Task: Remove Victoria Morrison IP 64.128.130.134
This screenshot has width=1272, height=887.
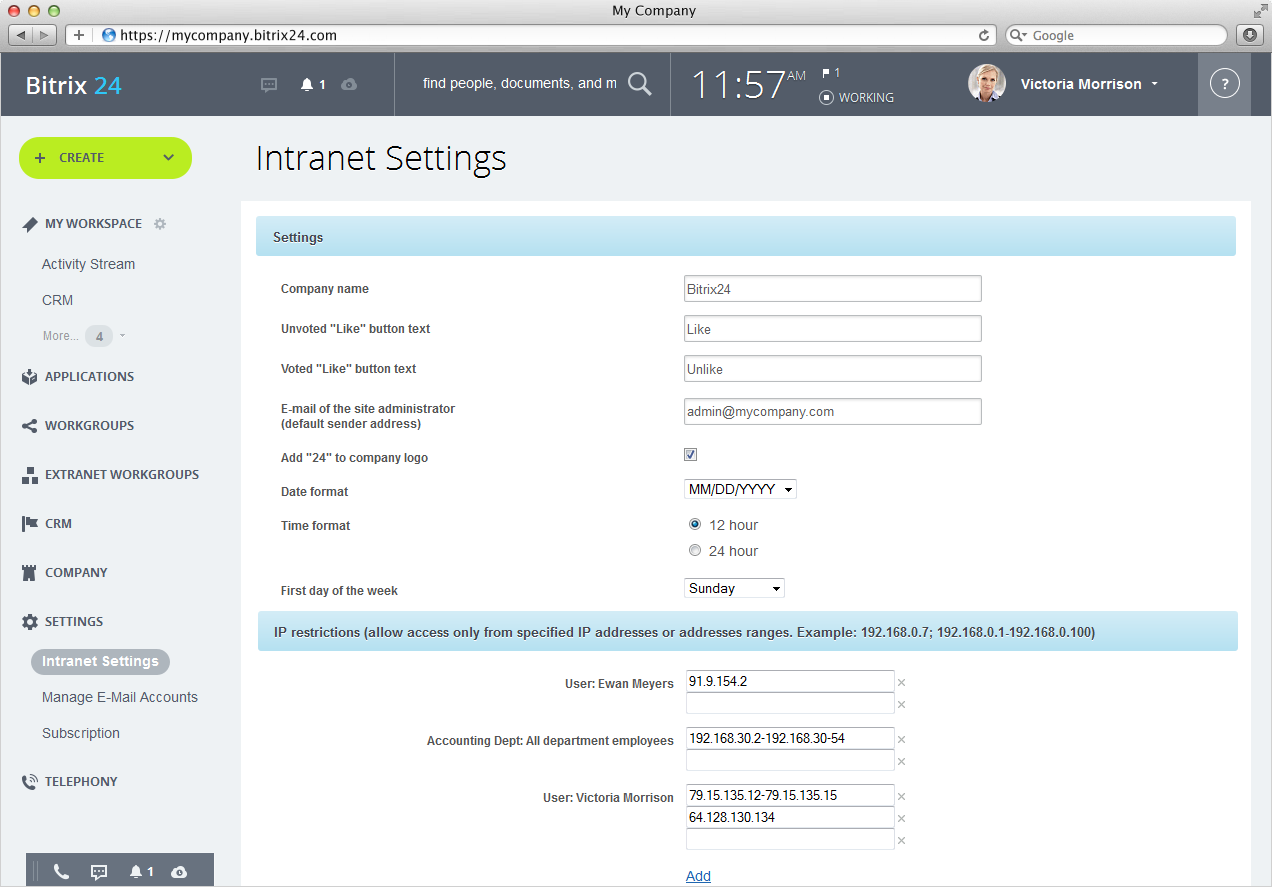Action: (901, 819)
